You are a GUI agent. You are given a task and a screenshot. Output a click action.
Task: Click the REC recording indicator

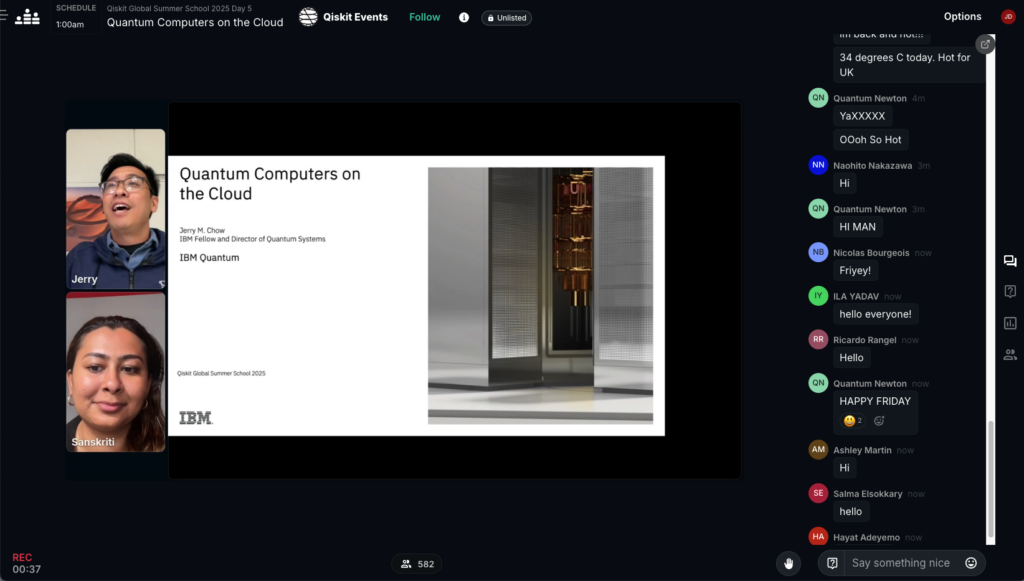pos(22,557)
